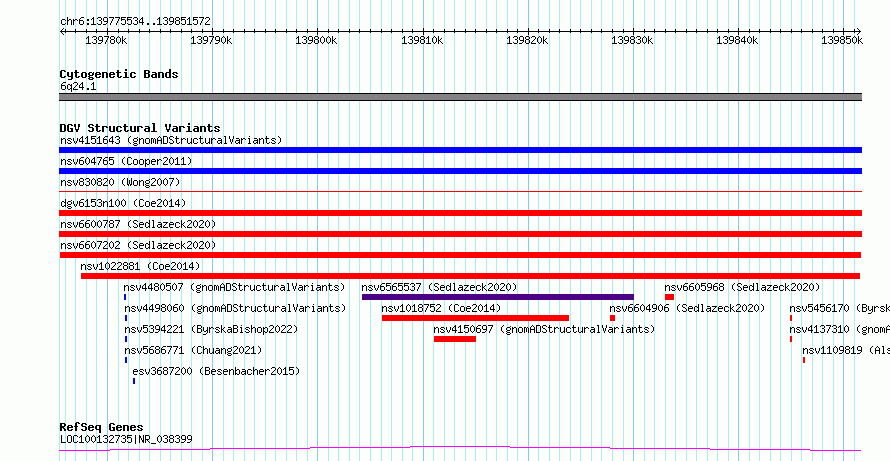Image resolution: width=890 pixels, height=461 pixels.
Task: Select the blue nsv604765 variant bar
Action: click(460, 171)
